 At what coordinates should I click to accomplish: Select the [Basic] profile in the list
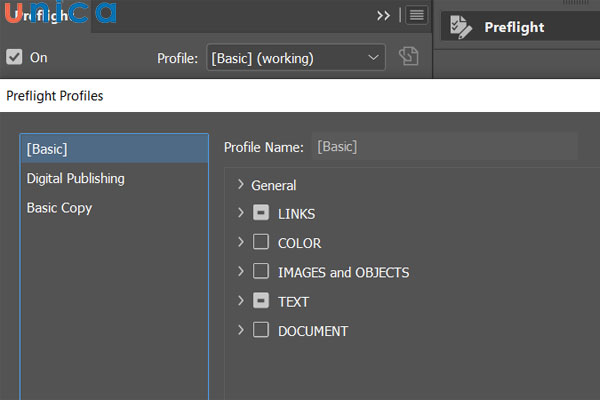[47, 149]
